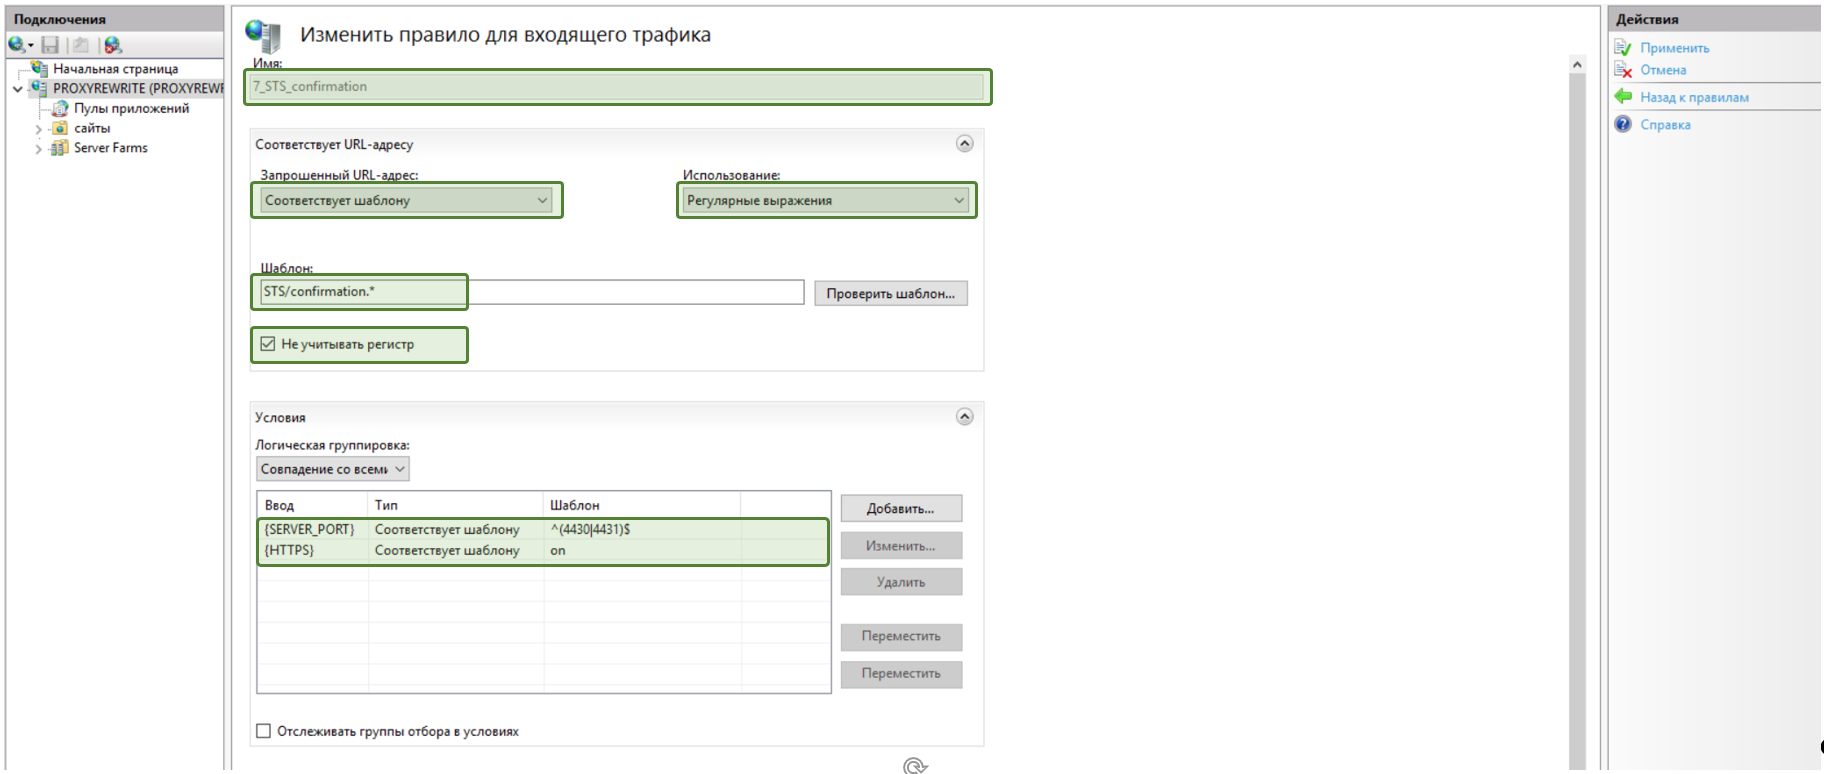1824x774 pixels.
Task: Click the upper Переместить button
Action: [901, 636]
